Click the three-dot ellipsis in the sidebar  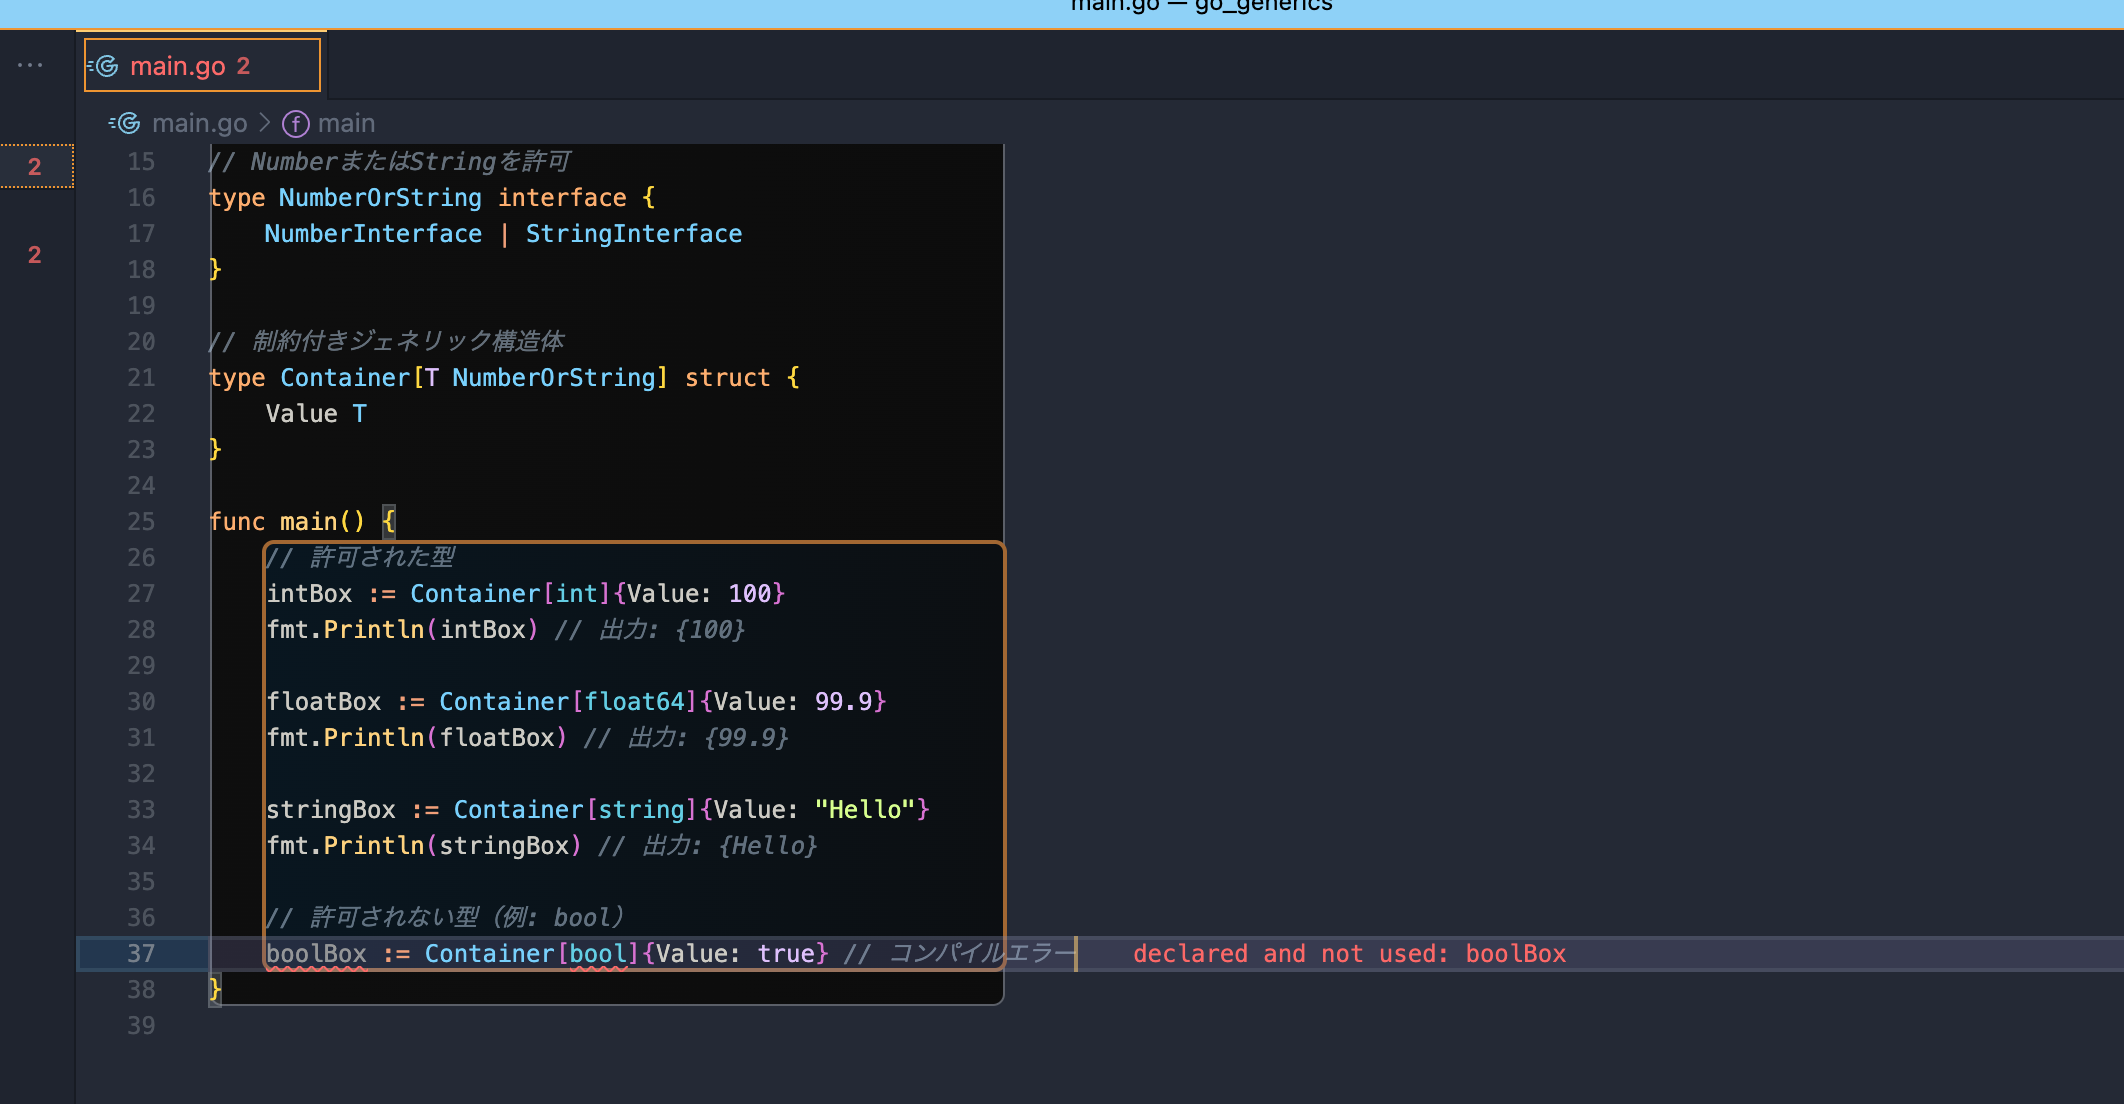pos(30,65)
